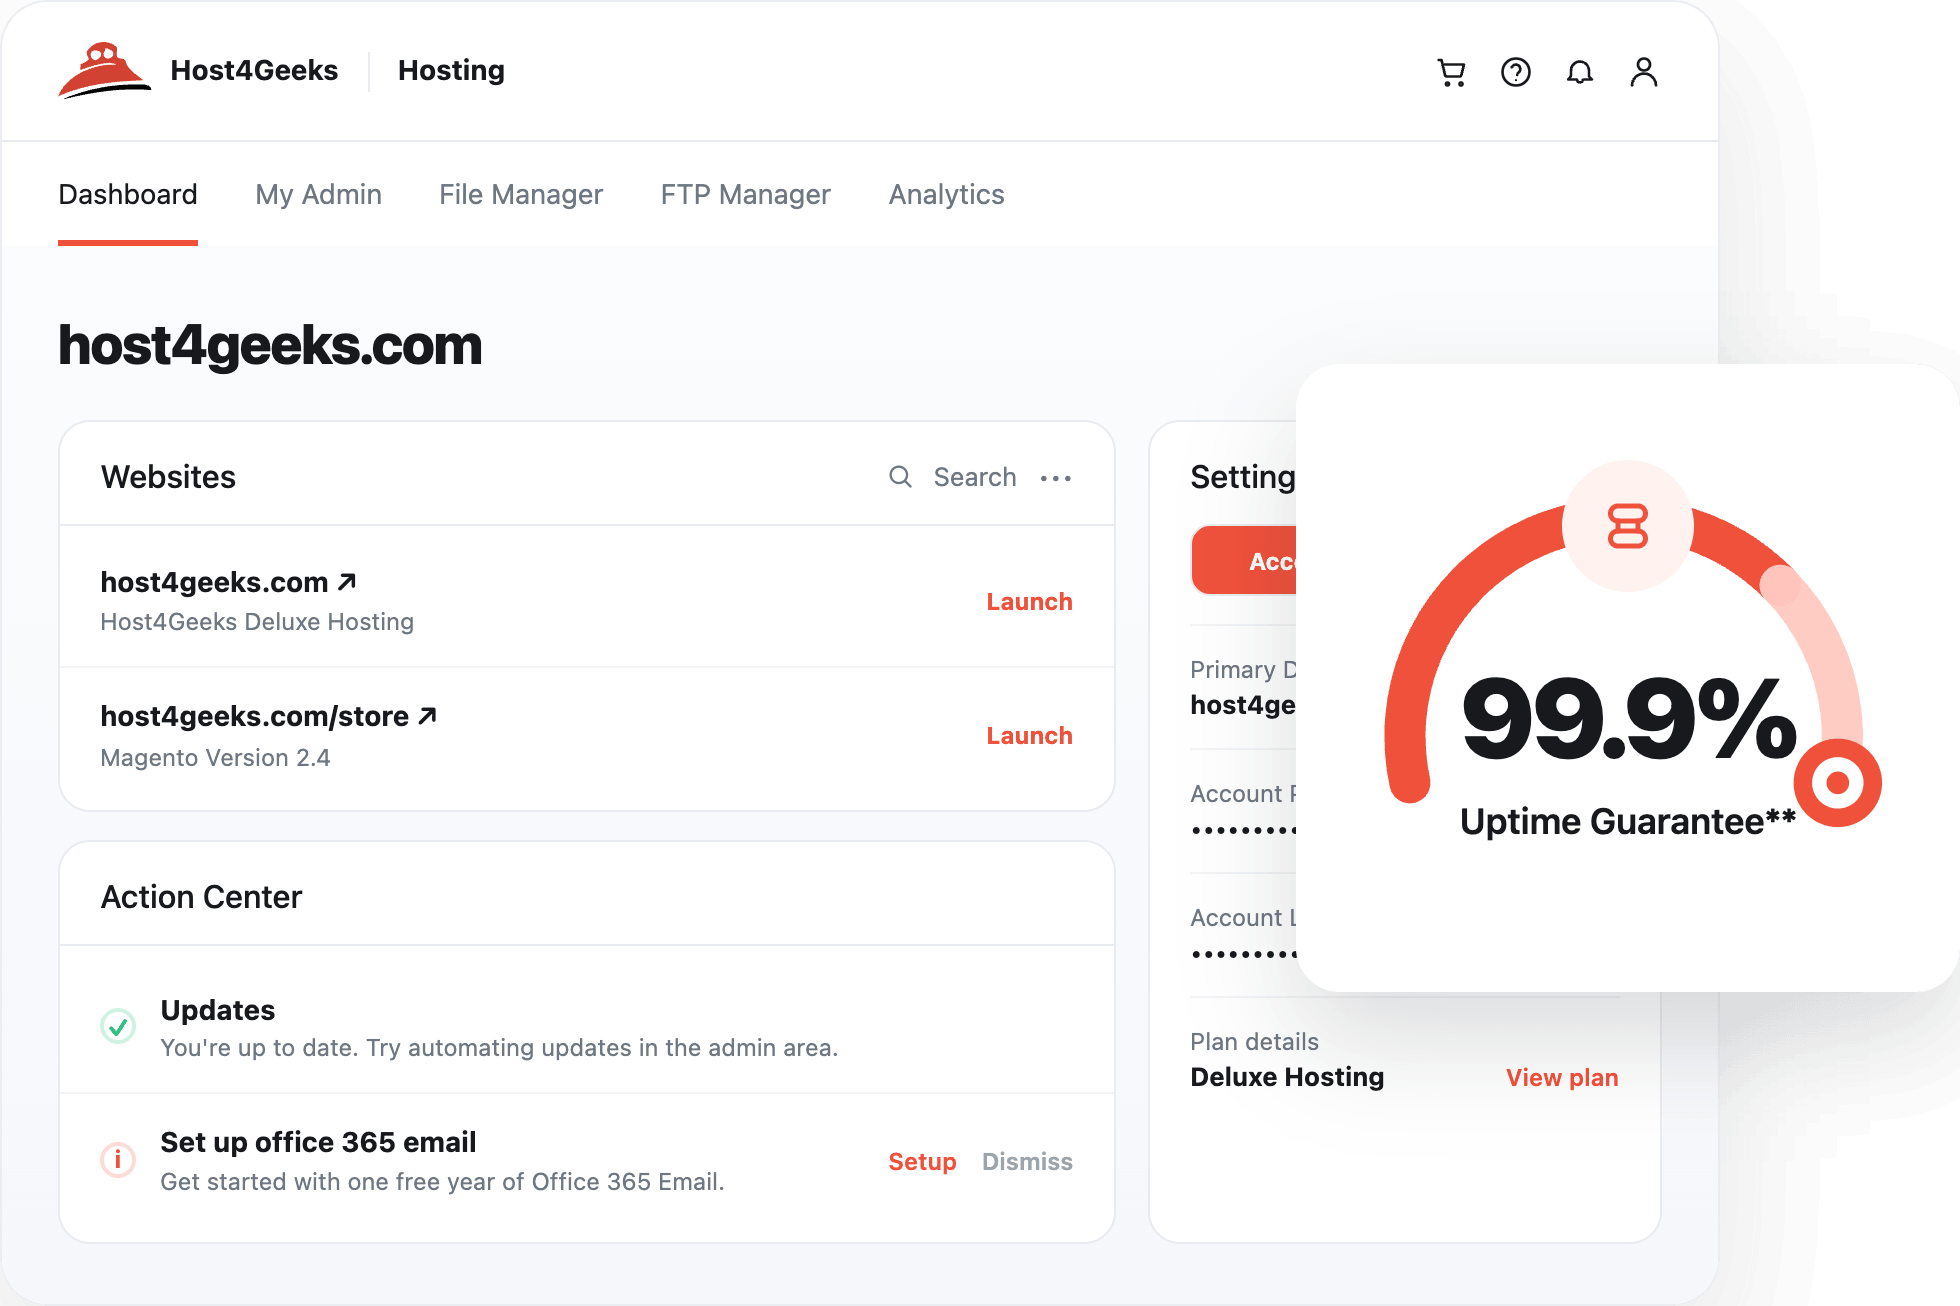Click the Updates heading in Action Center

[218, 1010]
